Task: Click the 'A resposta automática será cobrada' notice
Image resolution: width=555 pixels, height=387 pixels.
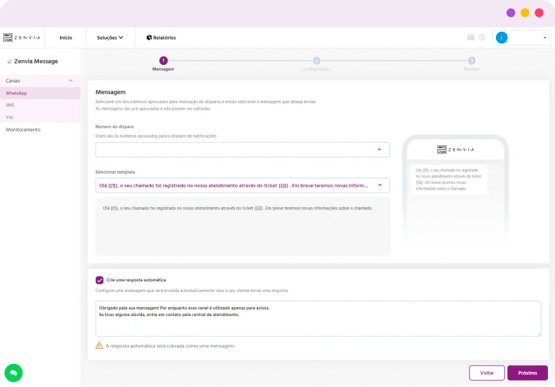Action: (170, 346)
